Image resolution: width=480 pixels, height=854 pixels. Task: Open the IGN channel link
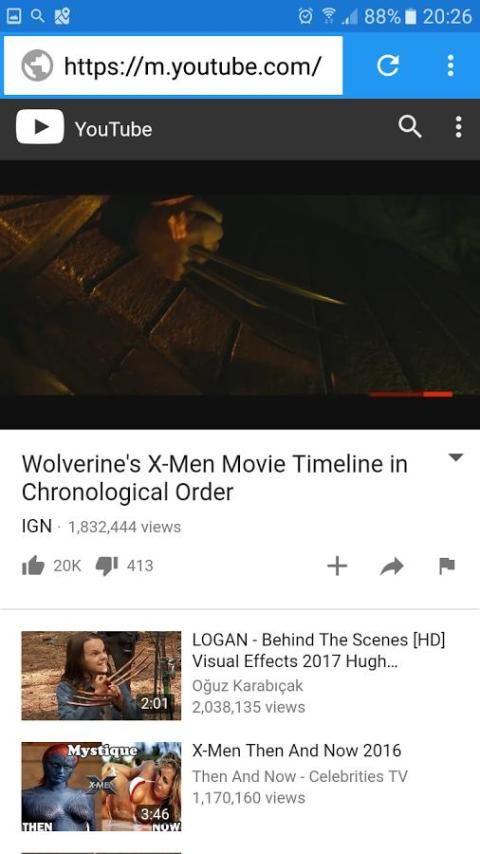[x=37, y=527]
